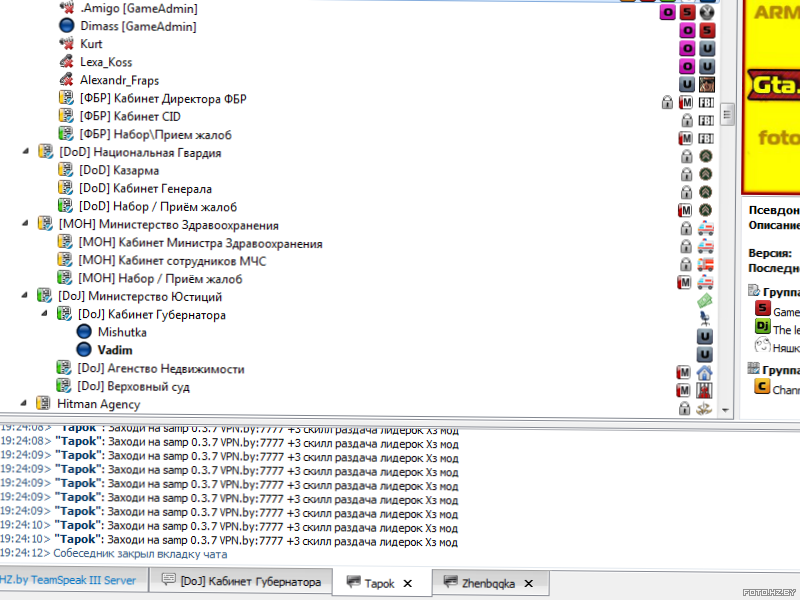Click green money icon on Министерство Юстиций row
The height and width of the screenshot is (600, 800).
705,301
